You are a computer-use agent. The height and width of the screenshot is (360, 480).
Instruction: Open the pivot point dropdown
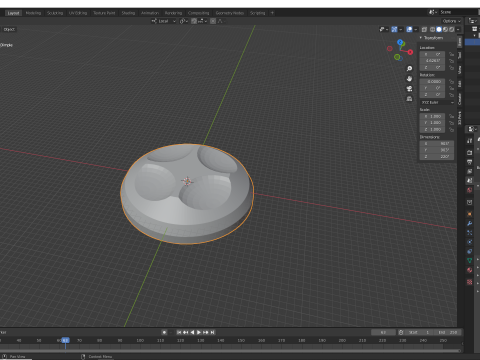[184, 21]
